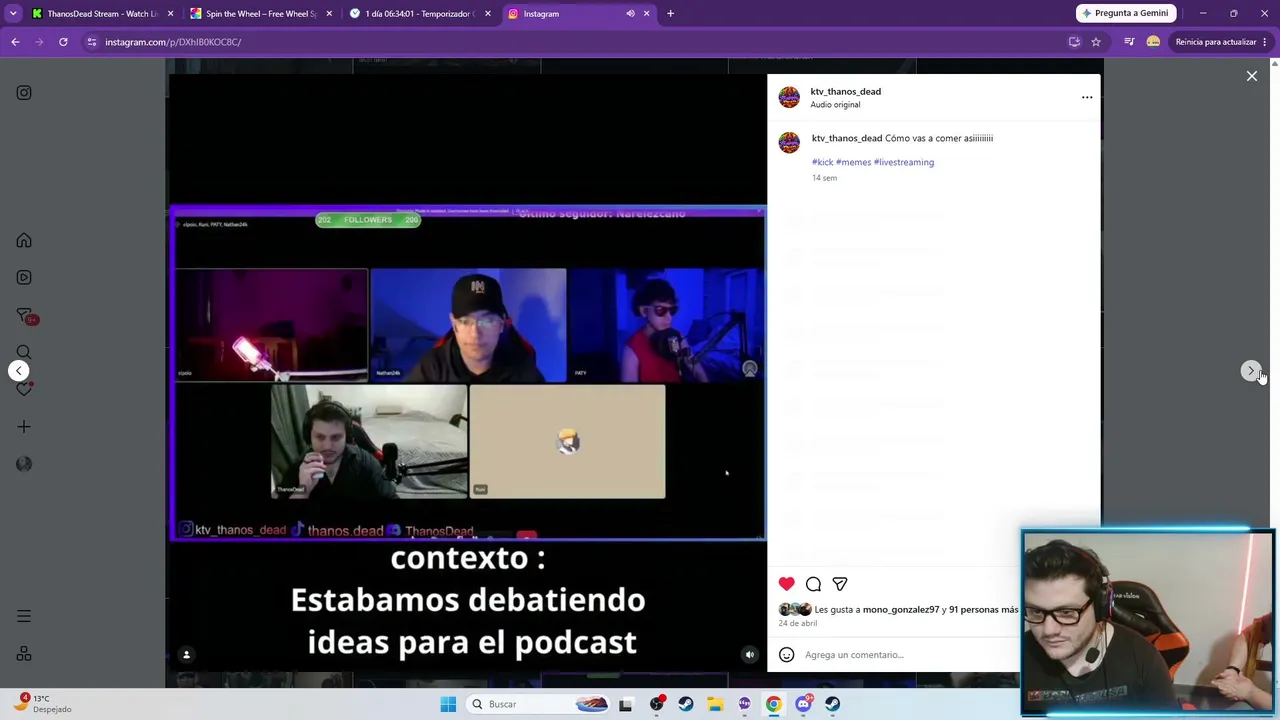
Task: Click the #livestreaming hashtag
Action: click(x=904, y=162)
